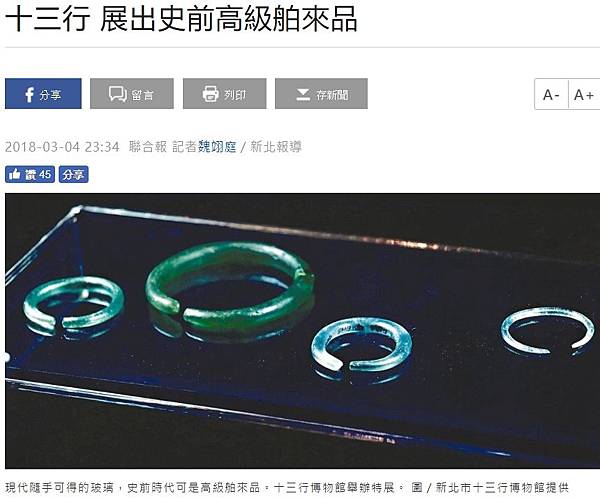Click the thumbs-up like icon
The width and height of the screenshot is (600, 498).
(15, 174)
